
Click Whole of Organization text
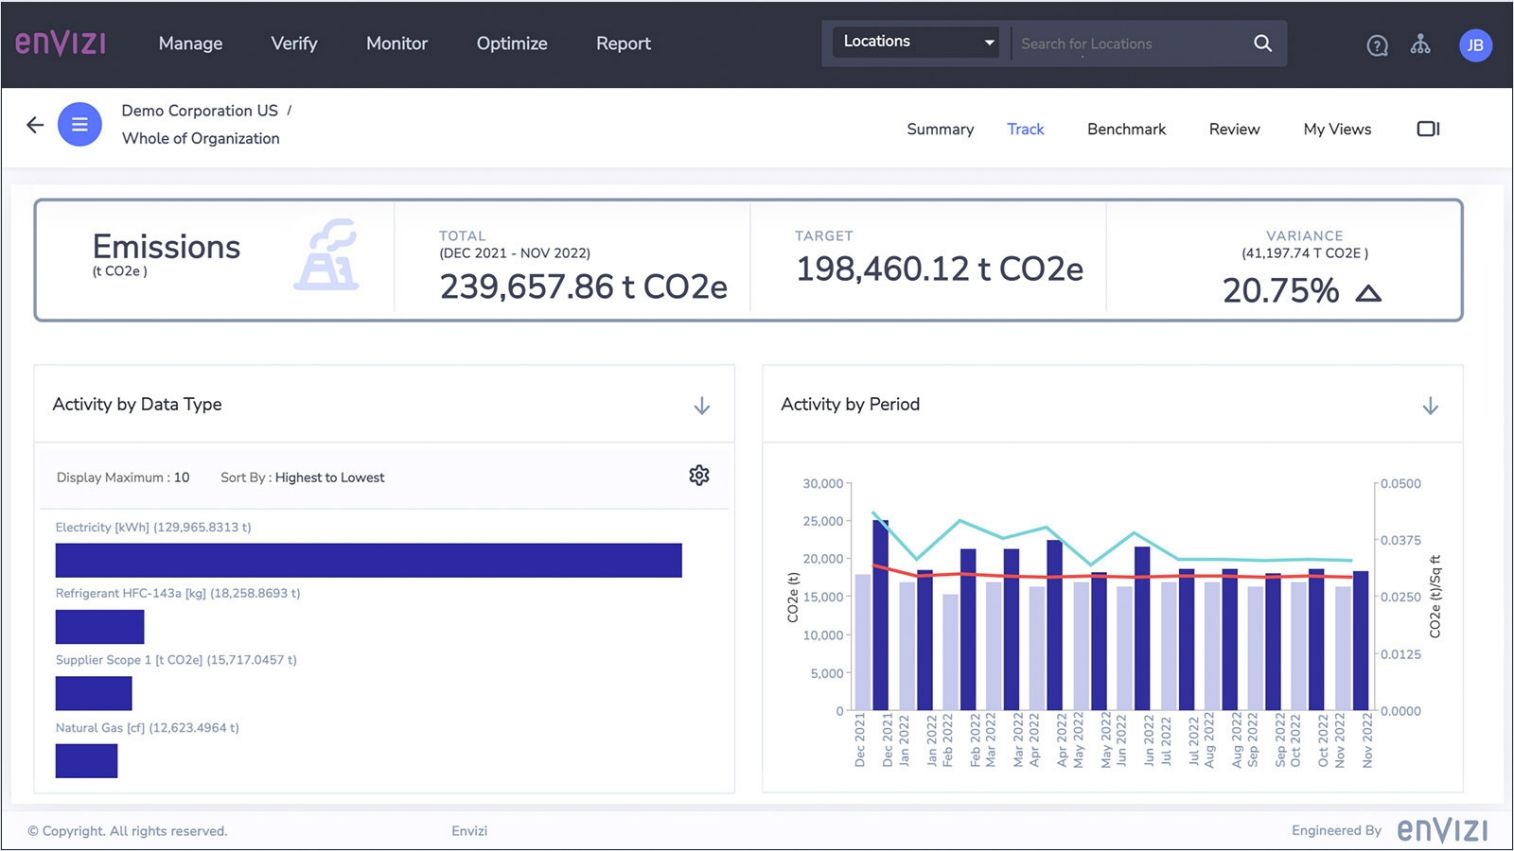201,138
